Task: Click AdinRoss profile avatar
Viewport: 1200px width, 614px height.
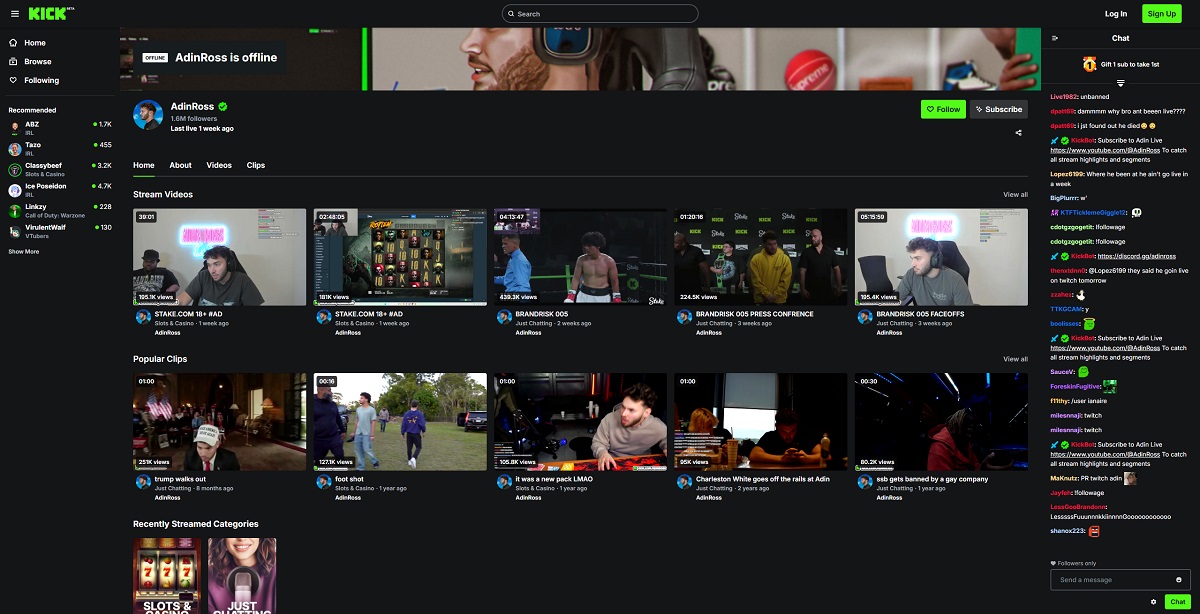Action: [148, 114]
